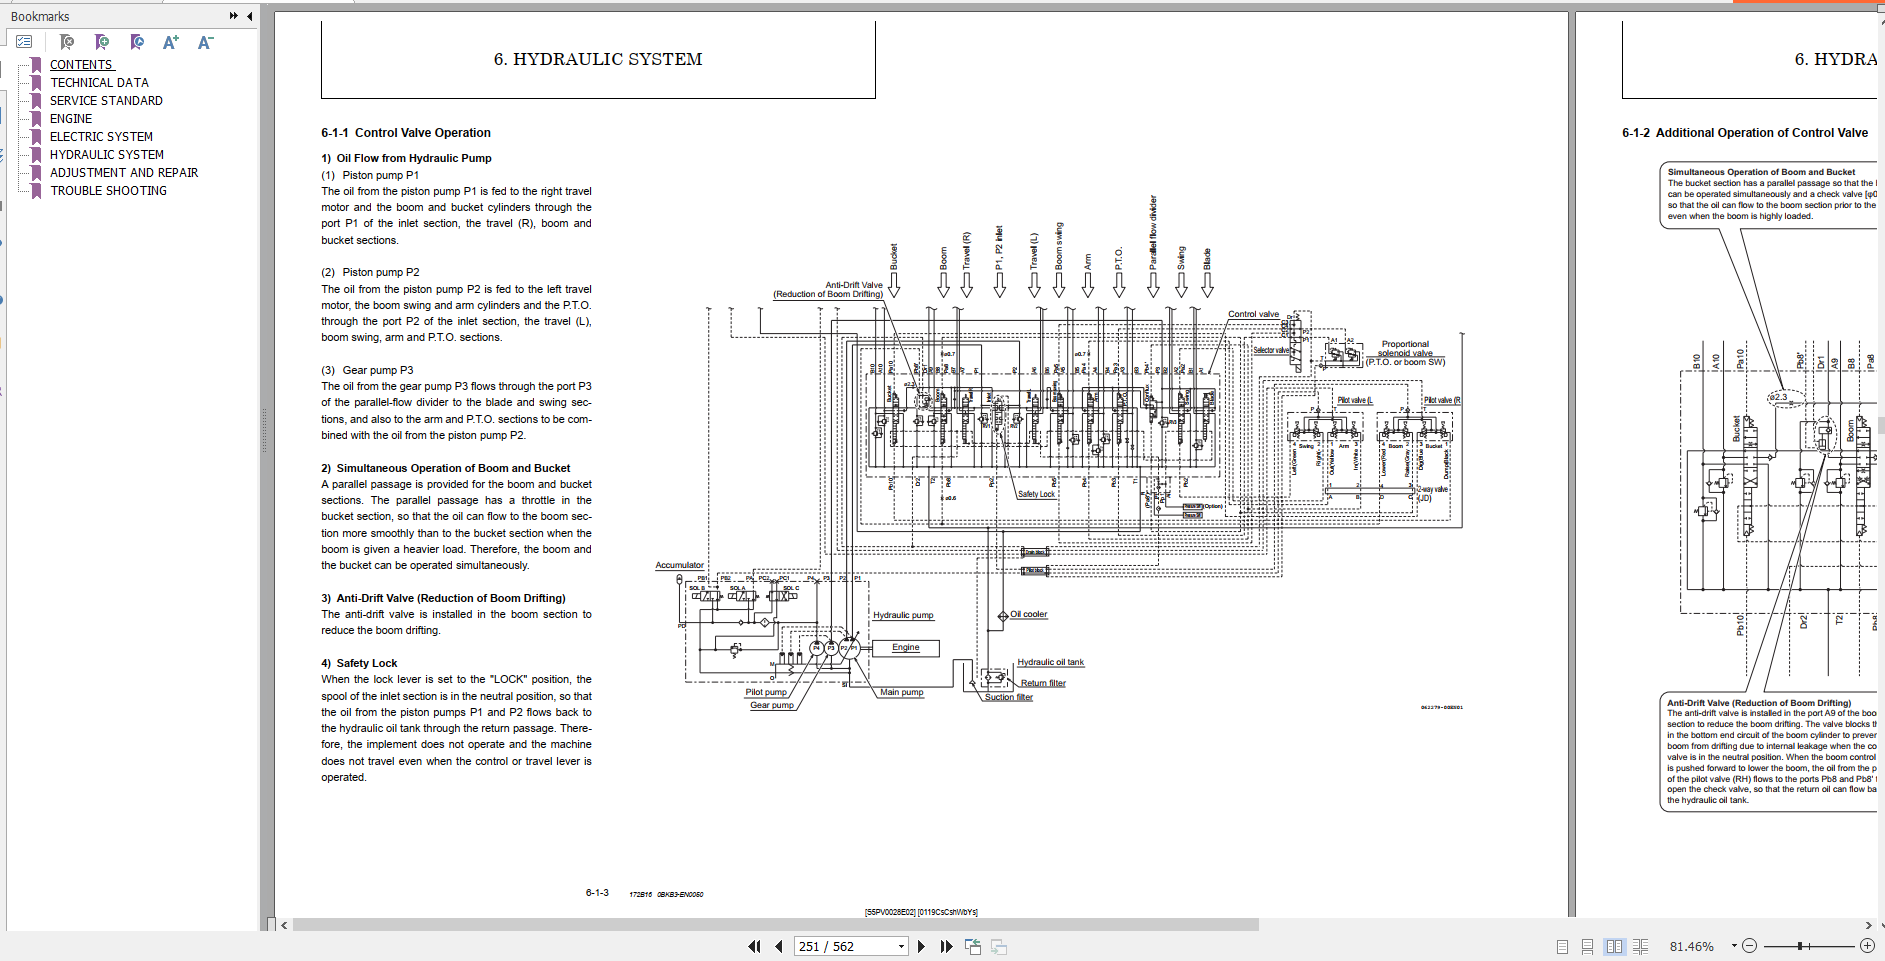Go to the next page
This screenshot has width=1885, height=961.
point(921,946)
